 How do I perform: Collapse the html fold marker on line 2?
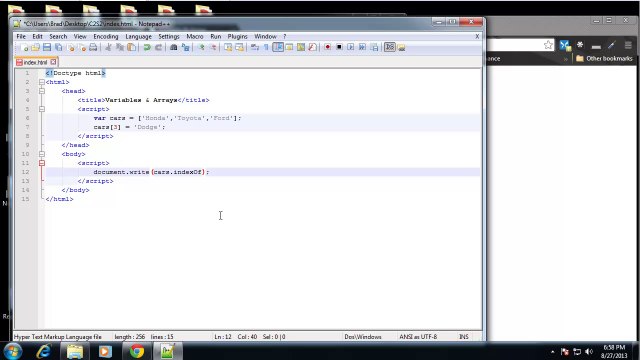[42, 82]
